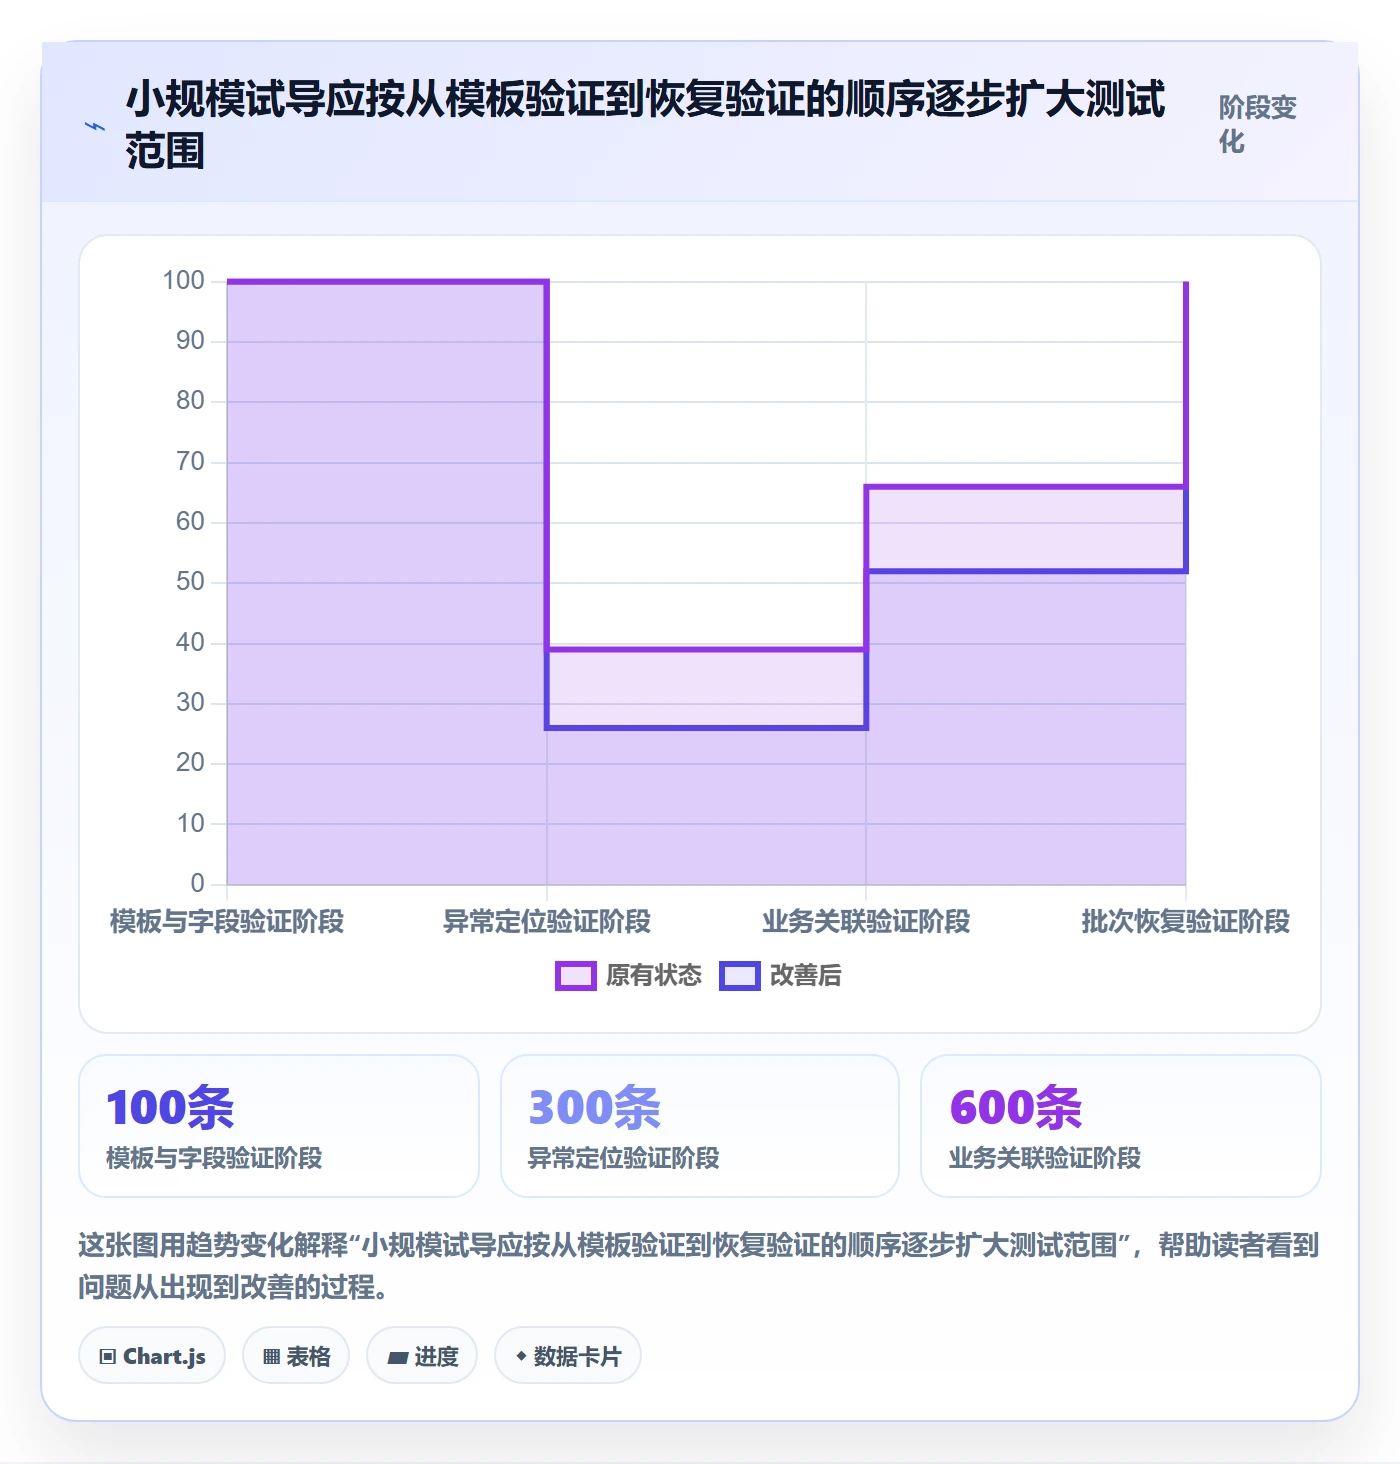Select the 数据卡片 tag

coord(568,1356)
